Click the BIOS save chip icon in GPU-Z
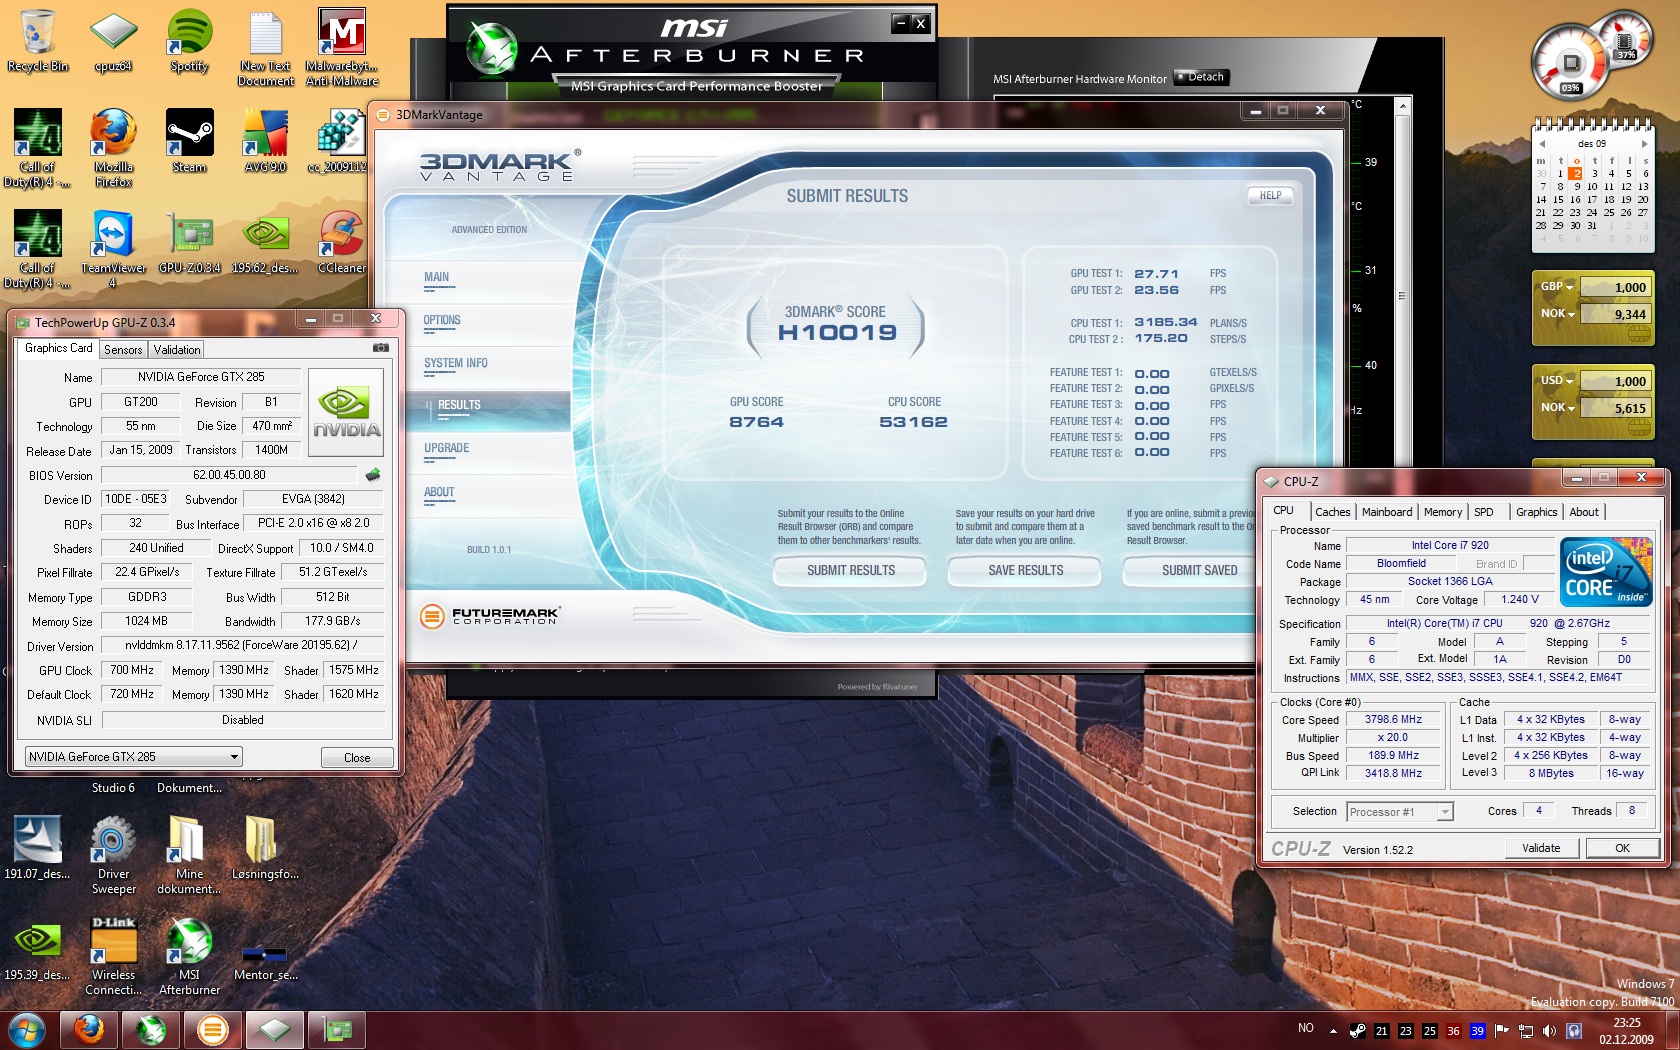This screenshot has width=1680, height=1050. tap(374, 475)
